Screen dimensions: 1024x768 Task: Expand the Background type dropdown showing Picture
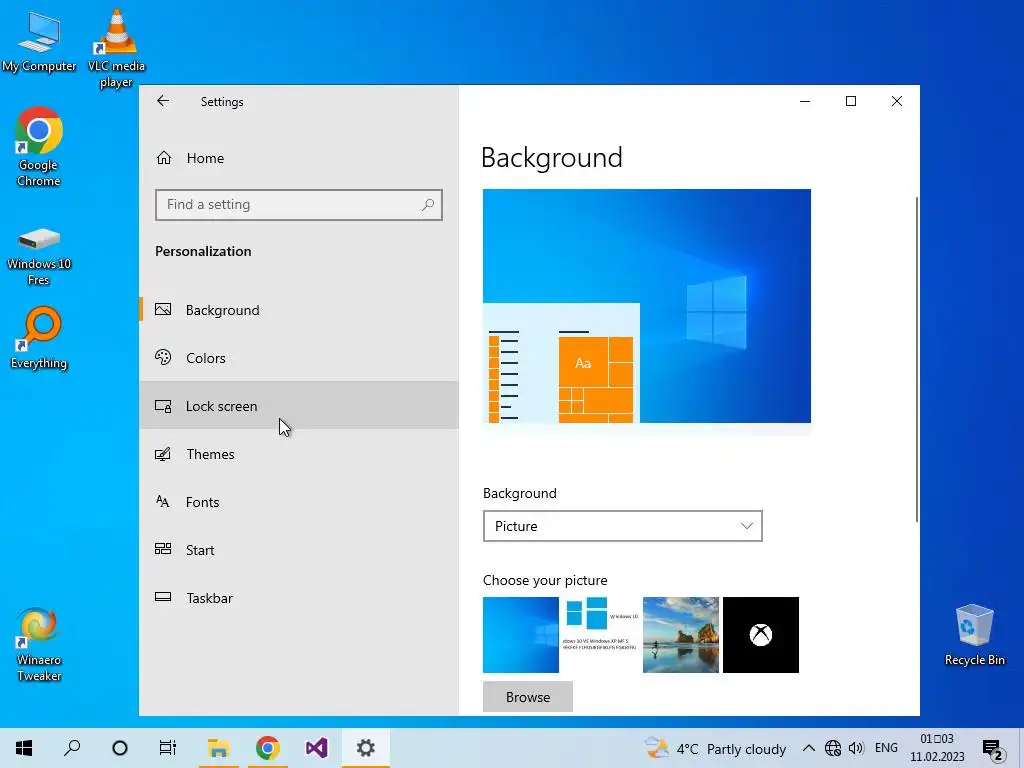coord(622,526)
